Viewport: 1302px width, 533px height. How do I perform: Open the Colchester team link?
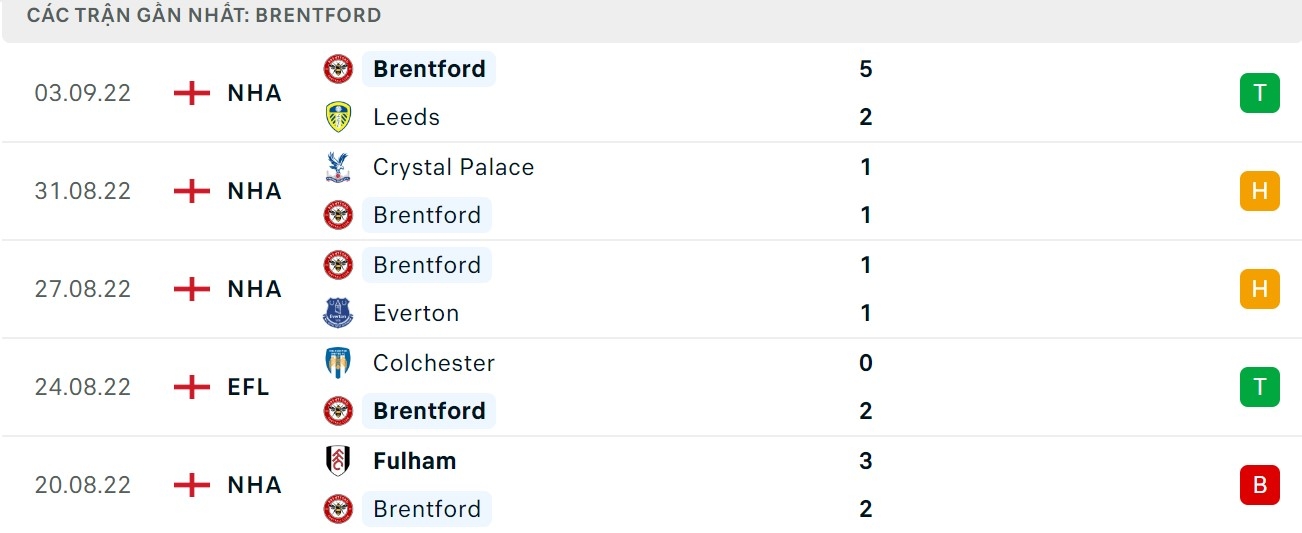[x=434, y=363]
